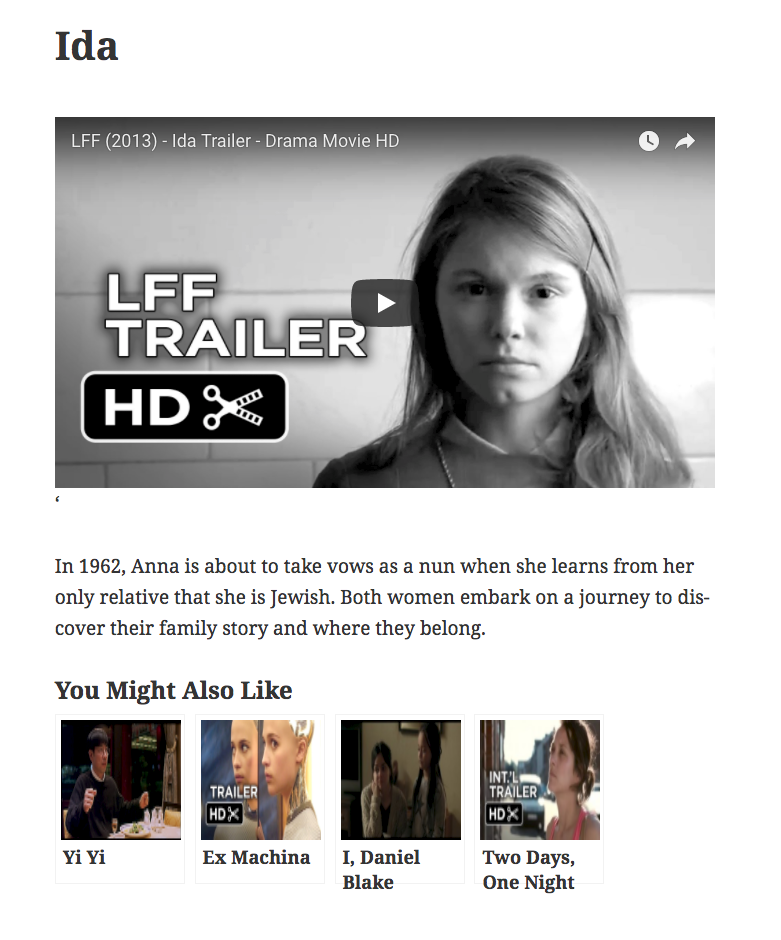Open the Ex Machina title link
This screenshot has height=940, width=781.
coord(257,857)
